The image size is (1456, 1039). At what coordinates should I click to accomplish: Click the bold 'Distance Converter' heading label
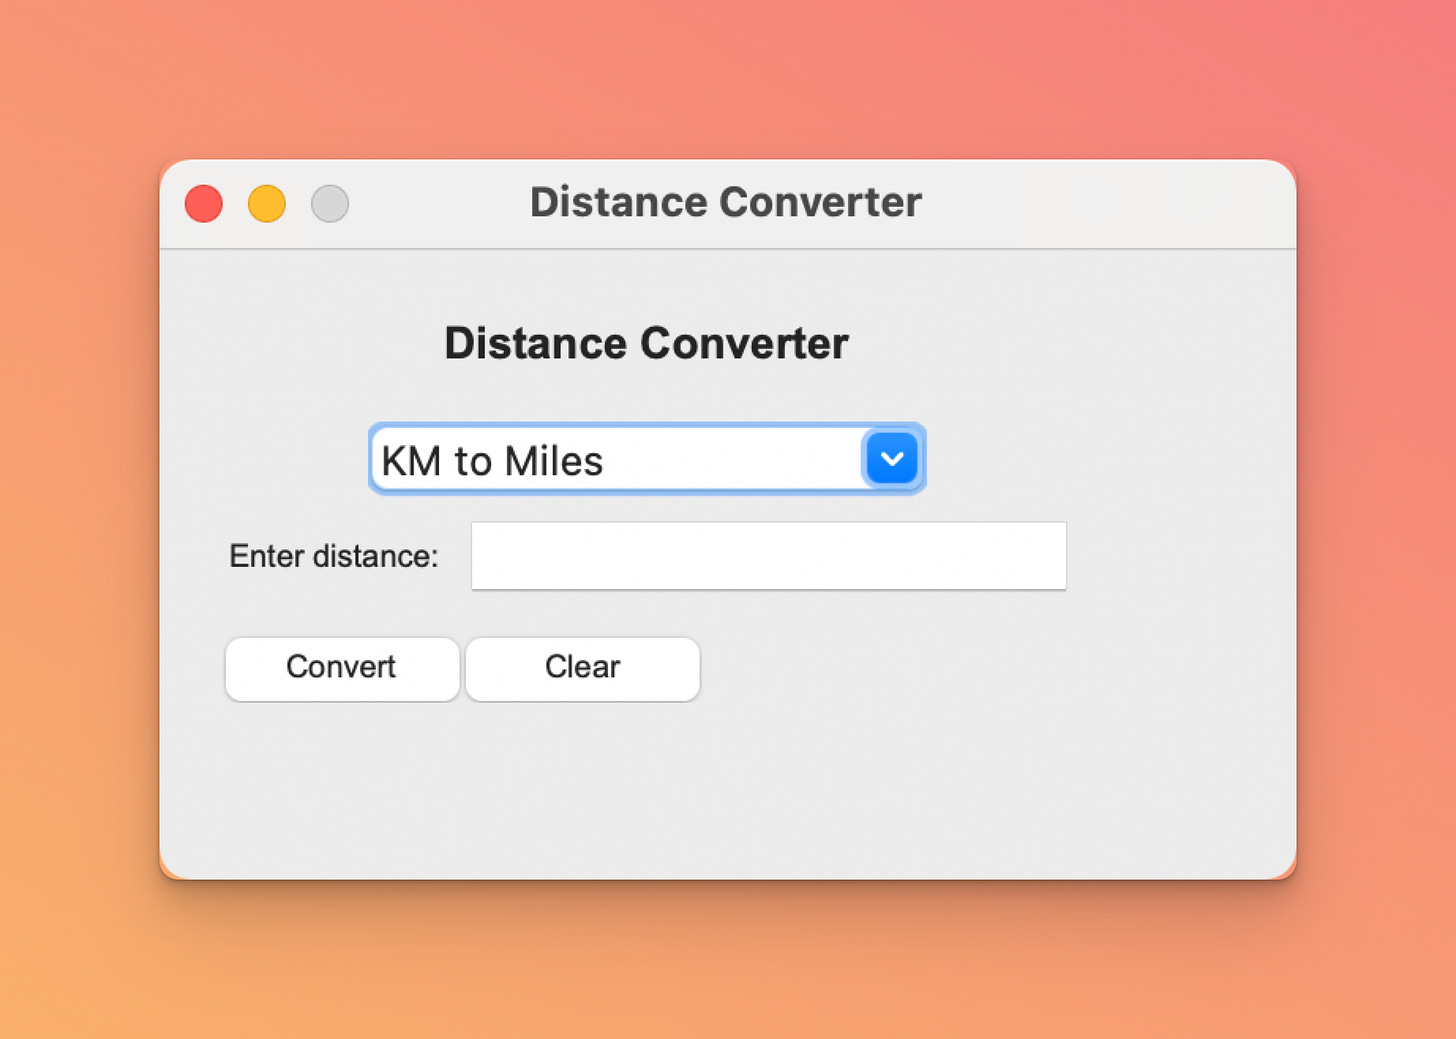coord(646,343)
